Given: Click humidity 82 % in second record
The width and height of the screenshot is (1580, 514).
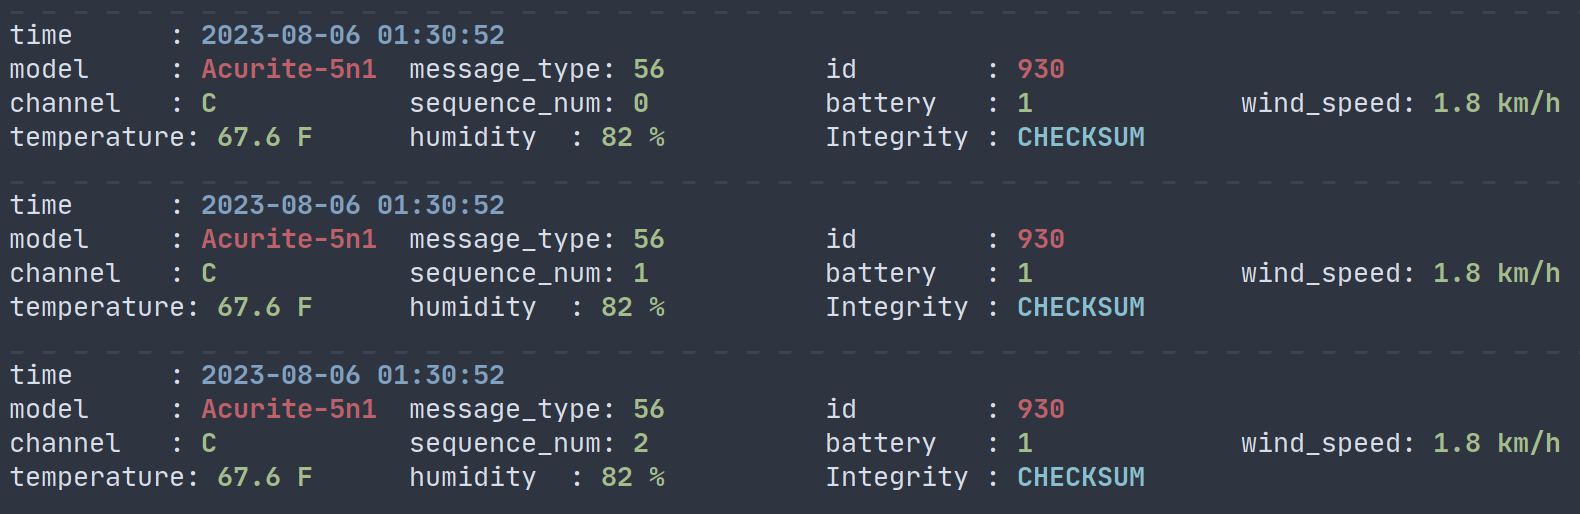Looking at the screenshot, I should (x=633, y=307).
